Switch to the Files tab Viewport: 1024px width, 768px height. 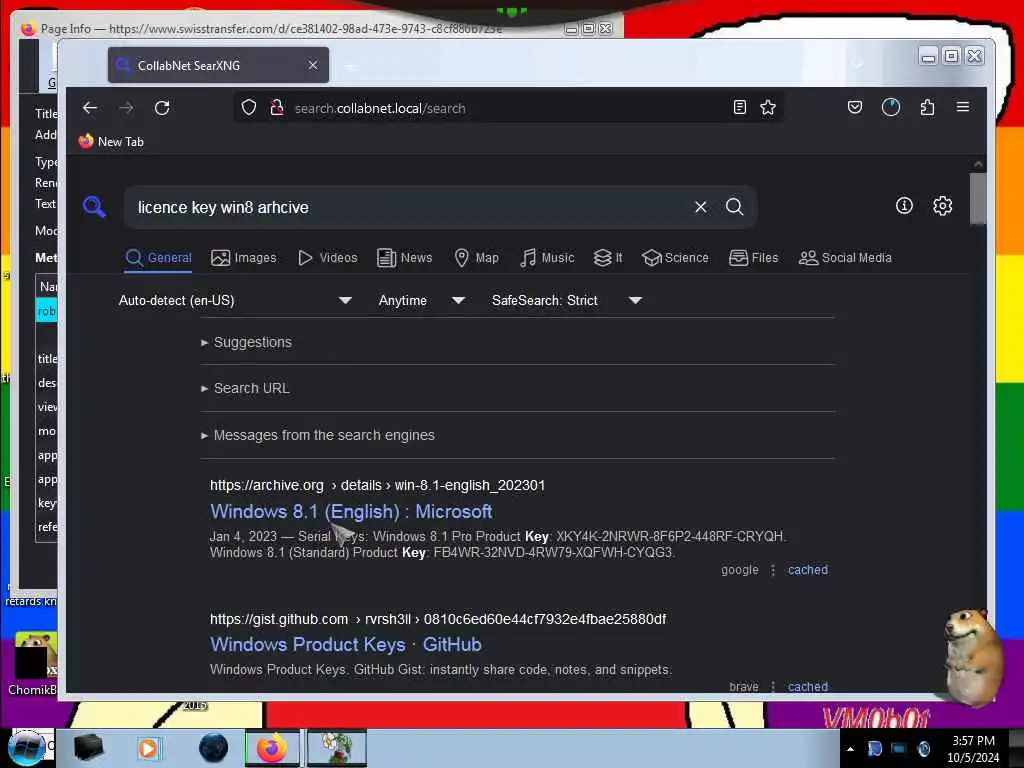pos(754,258)
